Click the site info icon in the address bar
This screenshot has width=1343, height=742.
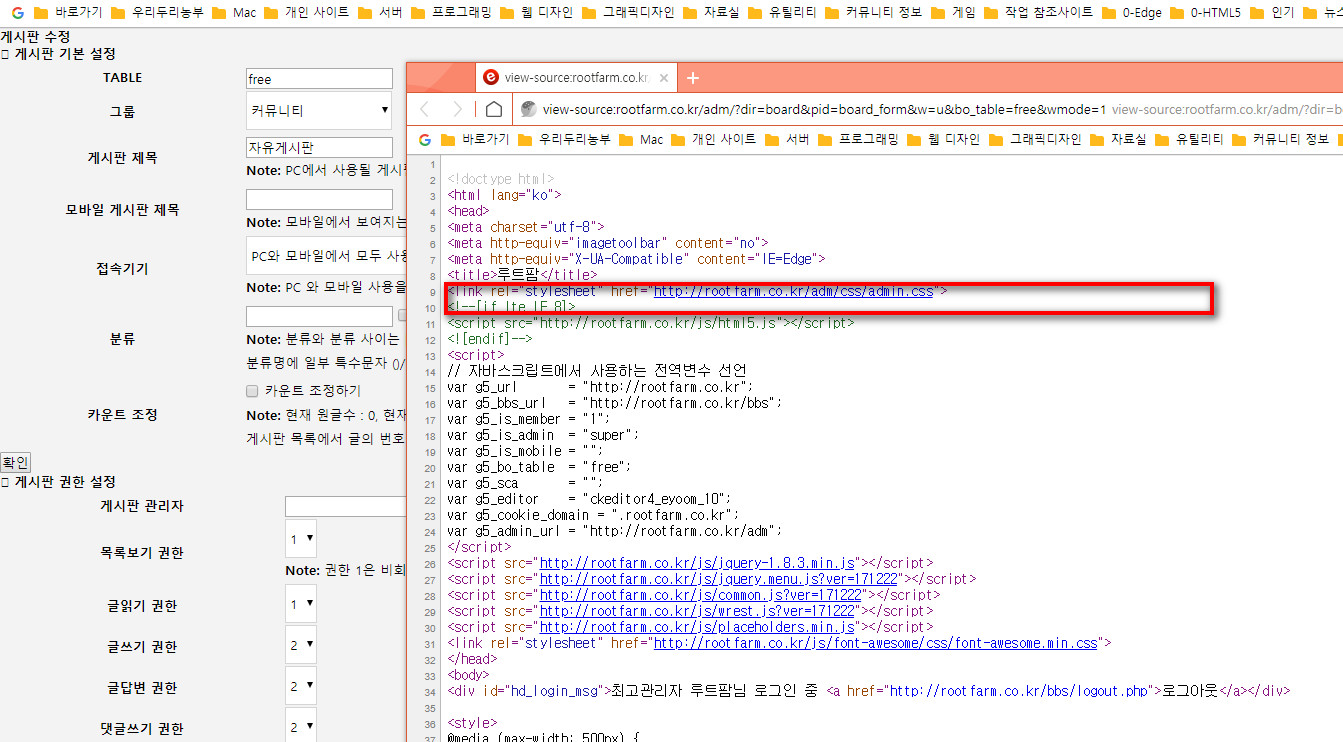pyautogui.click(x=529, y=110)
